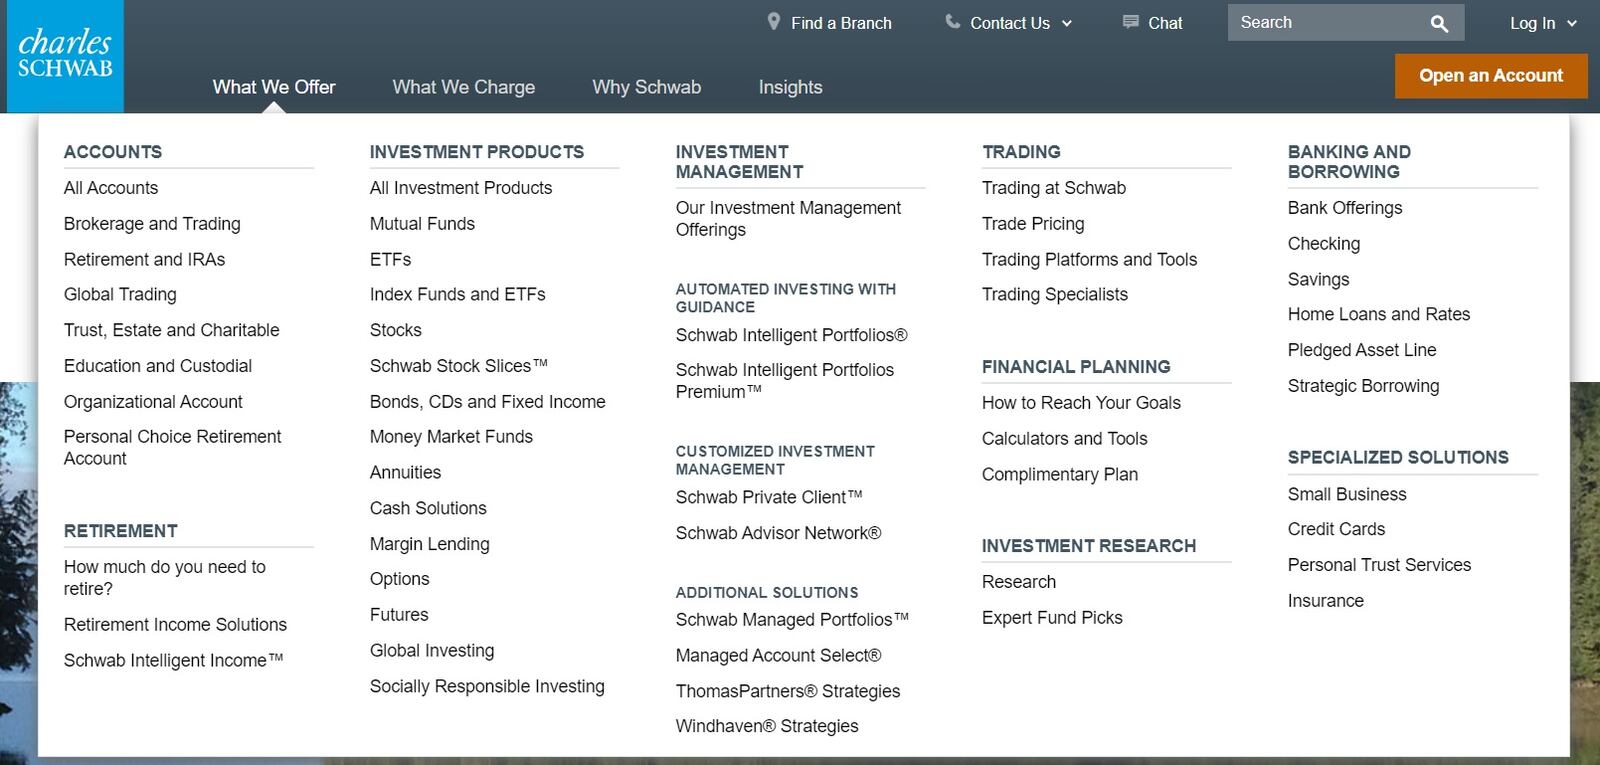Select Global Investing link

click(432, 651)
